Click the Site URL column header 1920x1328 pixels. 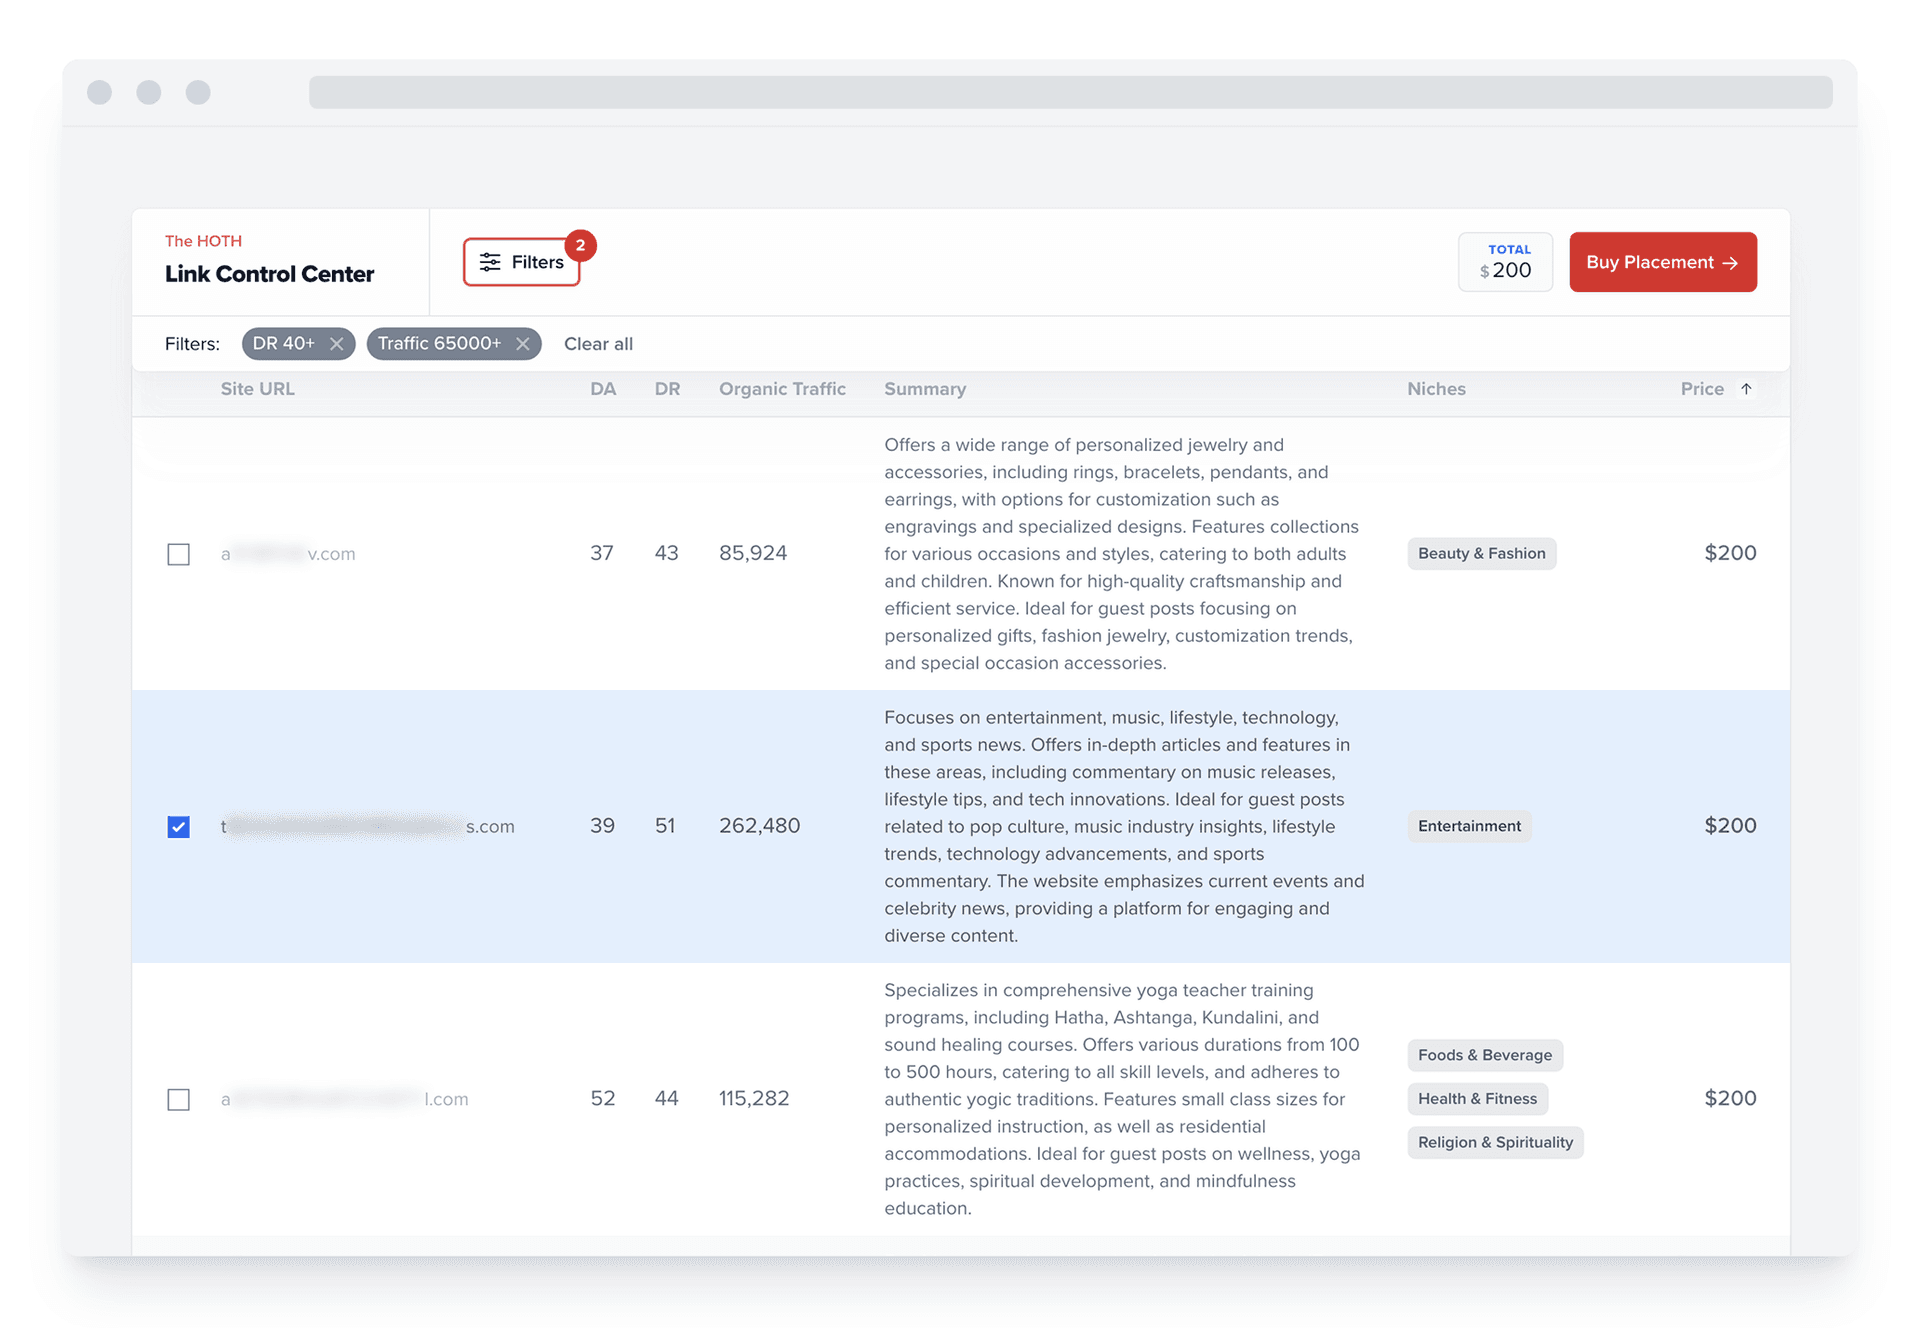257,389
